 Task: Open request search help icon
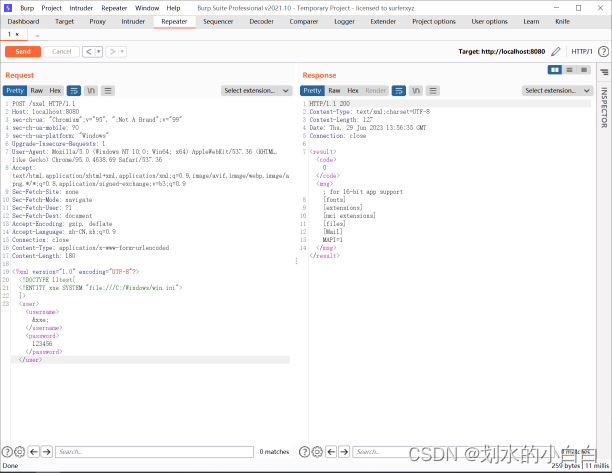[x=7, y=452]
